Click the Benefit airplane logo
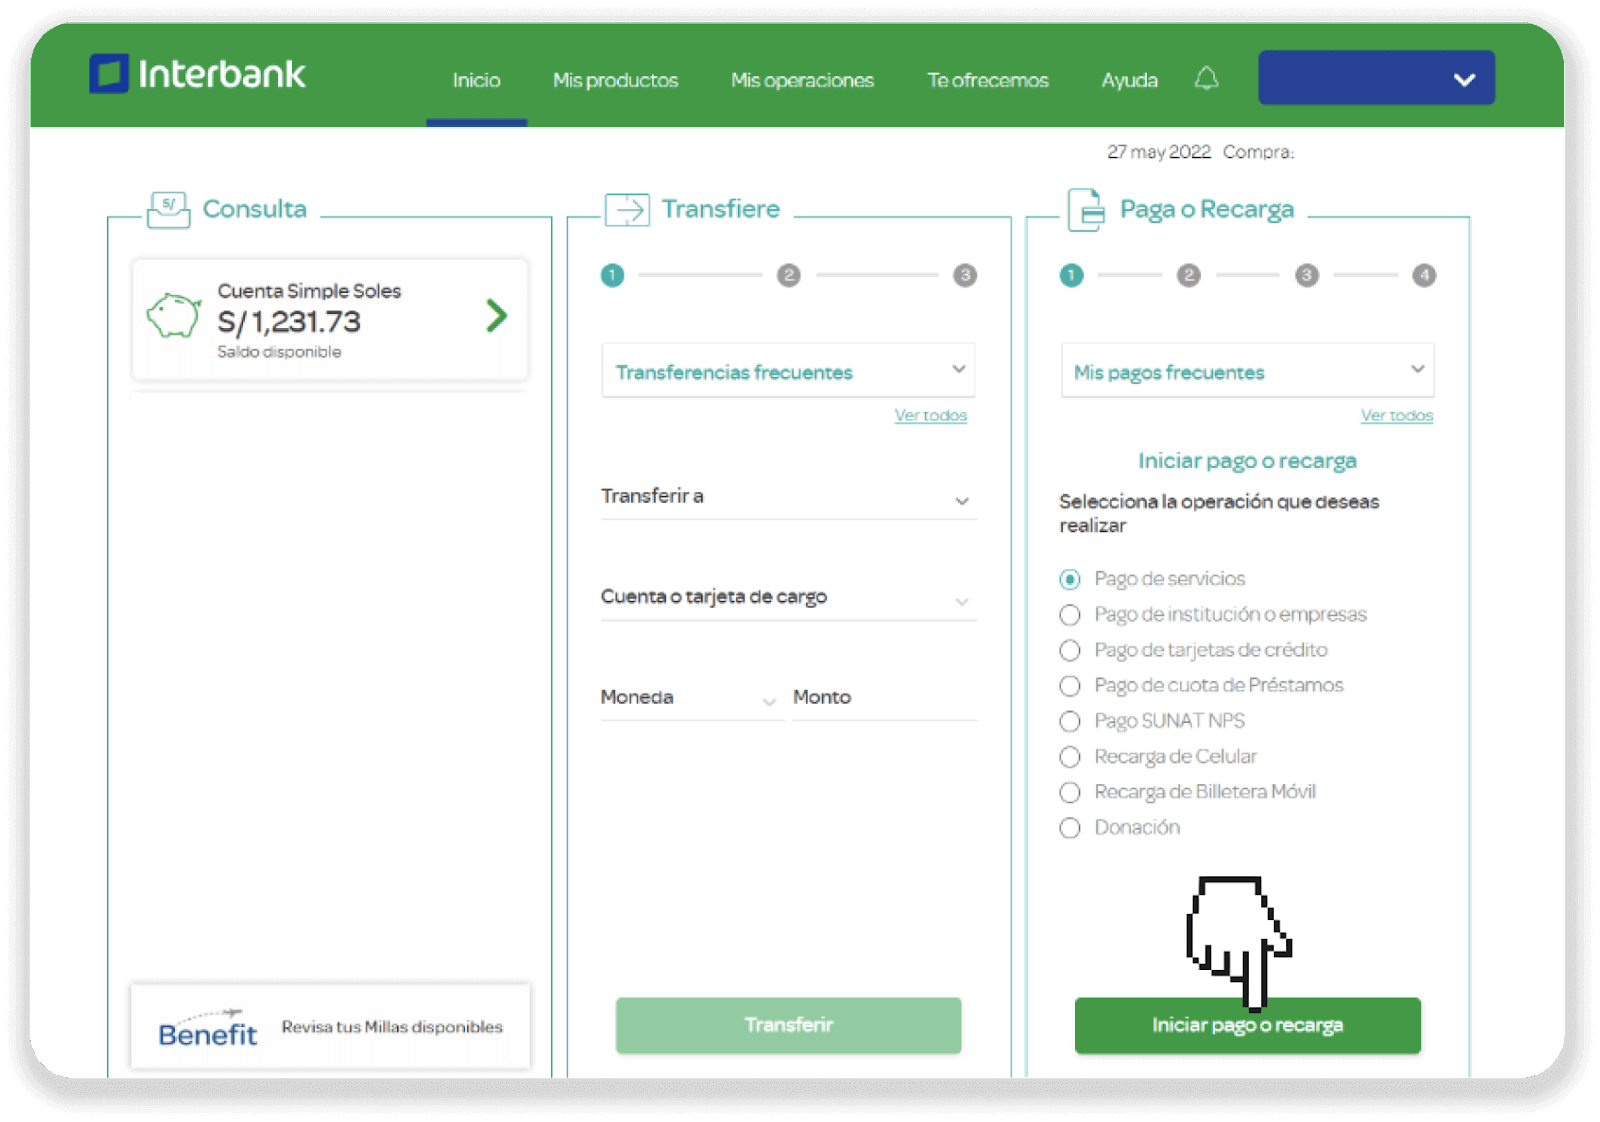 tap(208, 1028)
